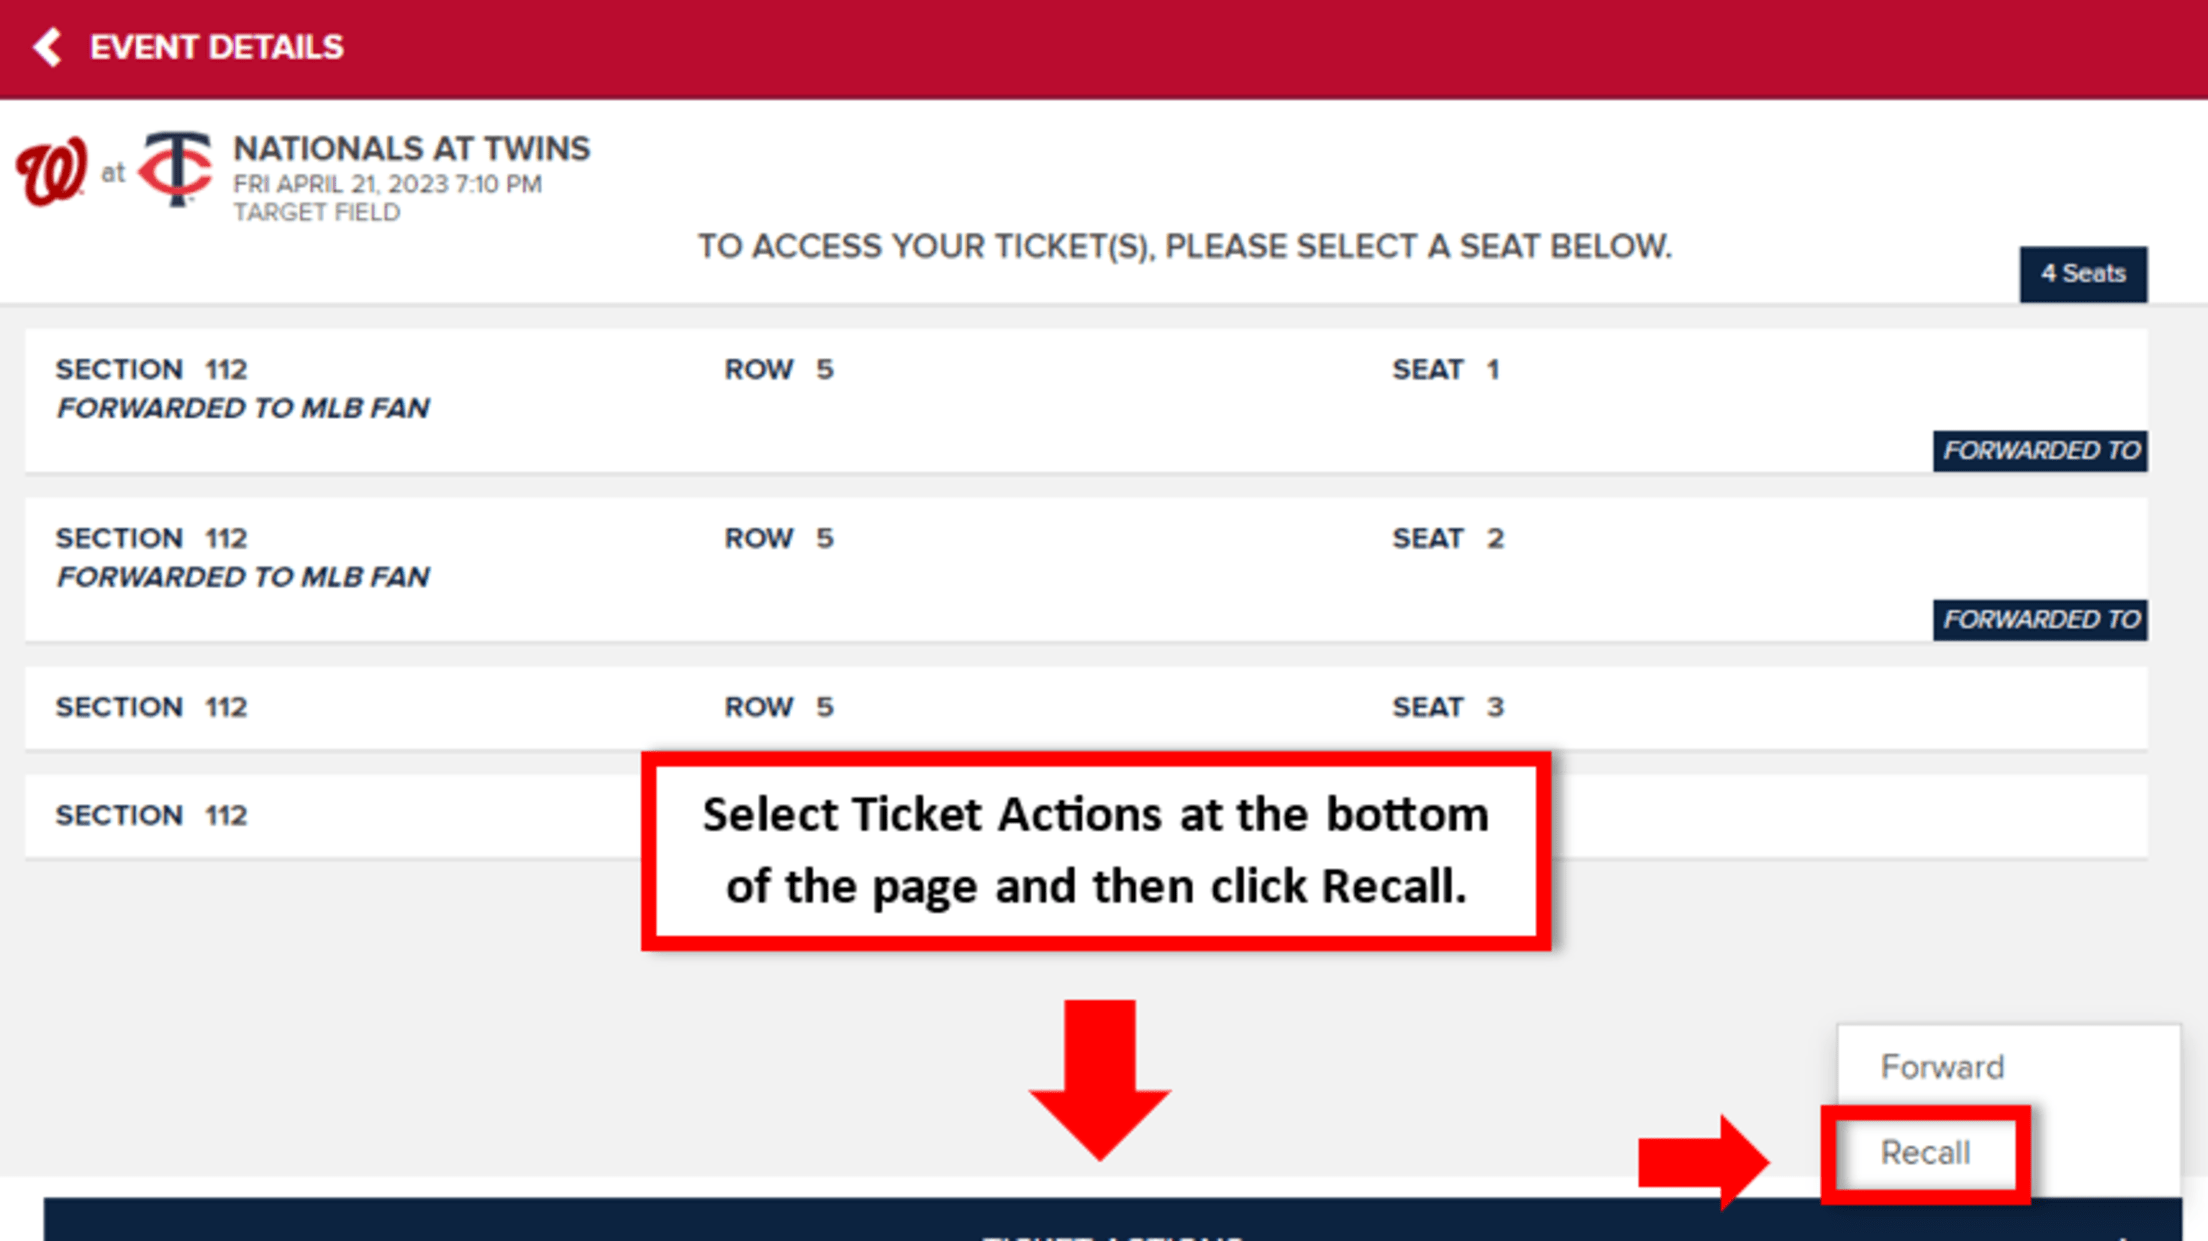This screenshot has width=2208, height=1241.
Task: Select Recall from the ticket actions menu
Action: (1925, 1152)
